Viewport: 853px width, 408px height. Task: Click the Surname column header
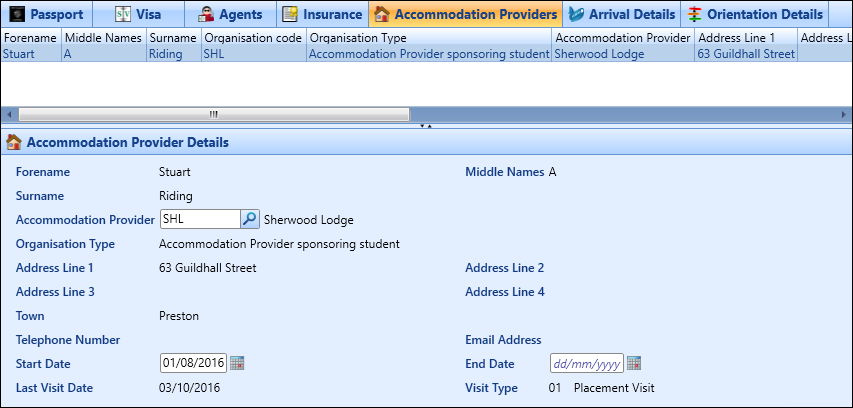click(173, 38)
